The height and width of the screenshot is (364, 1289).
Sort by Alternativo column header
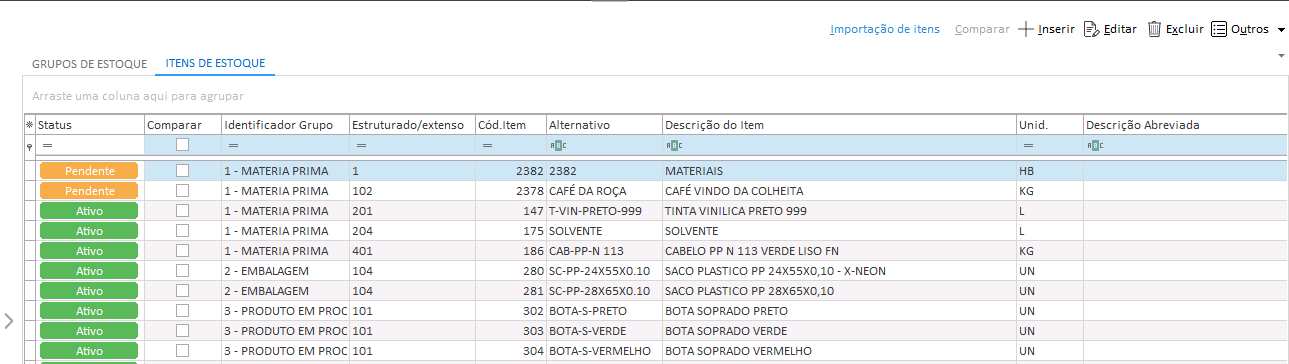pyautogui.click(x=604, y=125)
